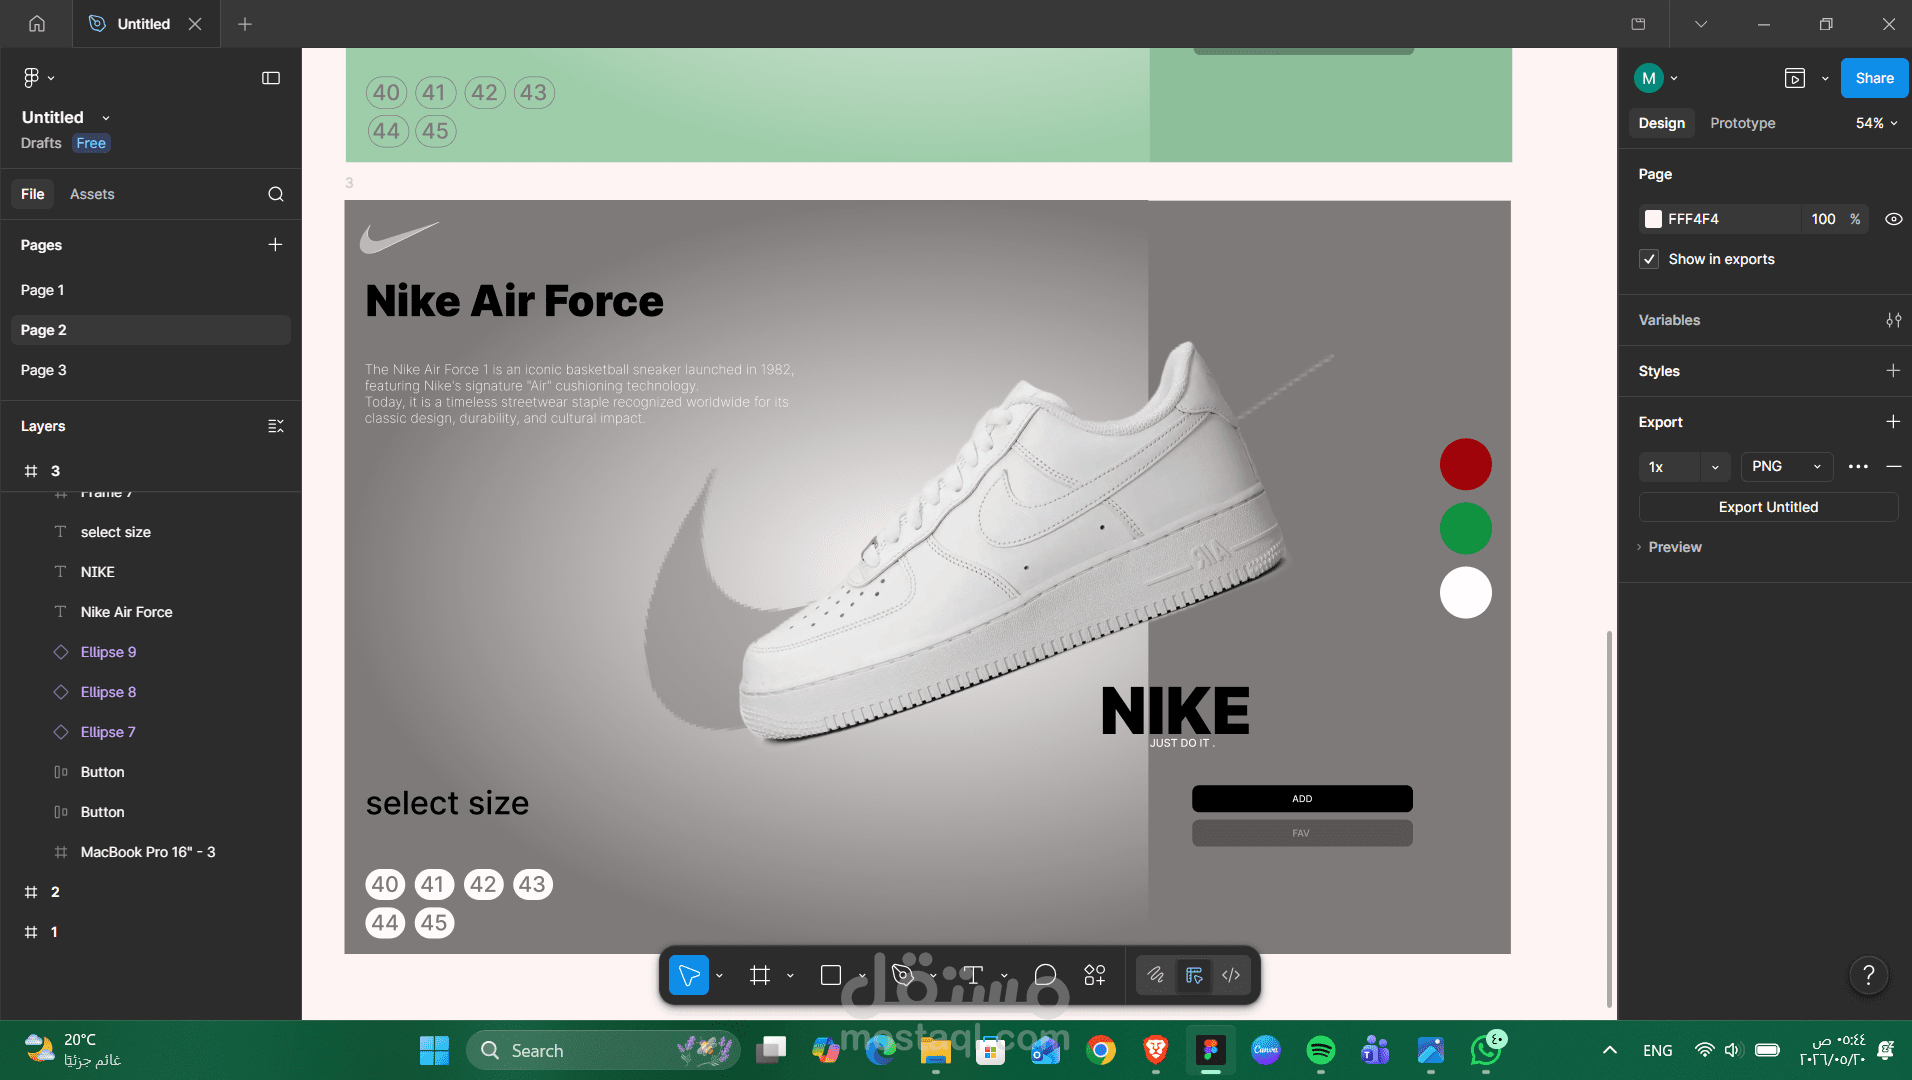Open the Present options dropdown arrow
The height and width of the screenshot is (1080, 1912).
(x=1825, y=78)
